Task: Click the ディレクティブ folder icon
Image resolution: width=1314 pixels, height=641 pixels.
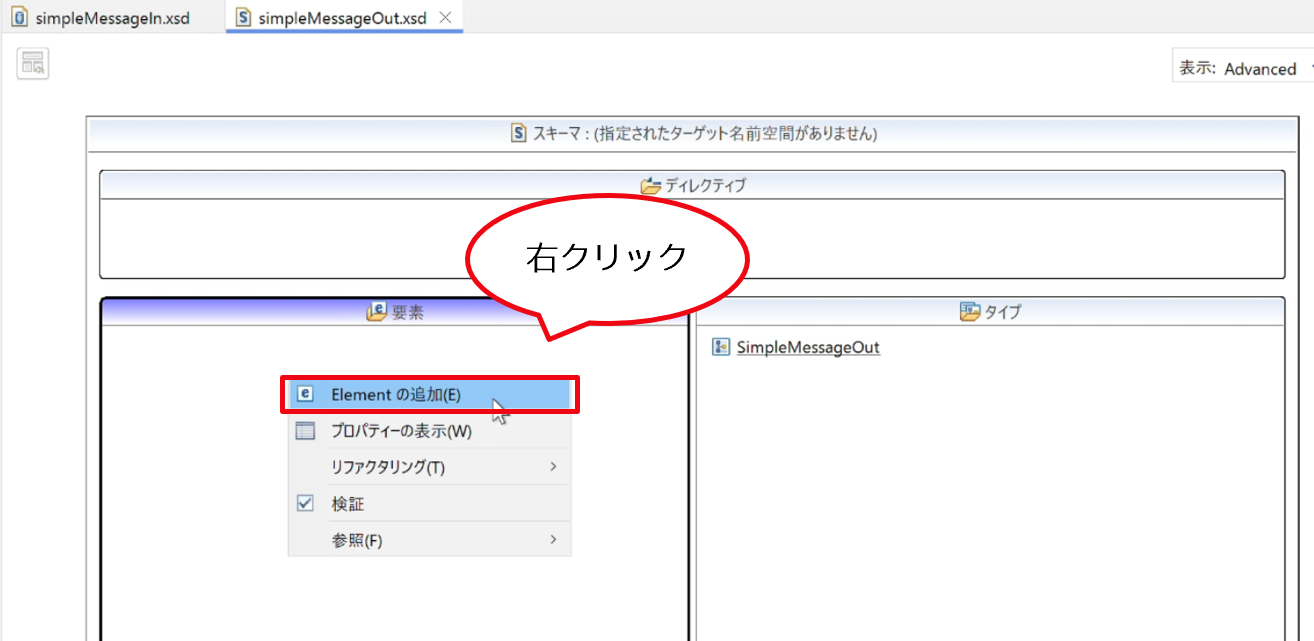Action: (x=651, y=185)
